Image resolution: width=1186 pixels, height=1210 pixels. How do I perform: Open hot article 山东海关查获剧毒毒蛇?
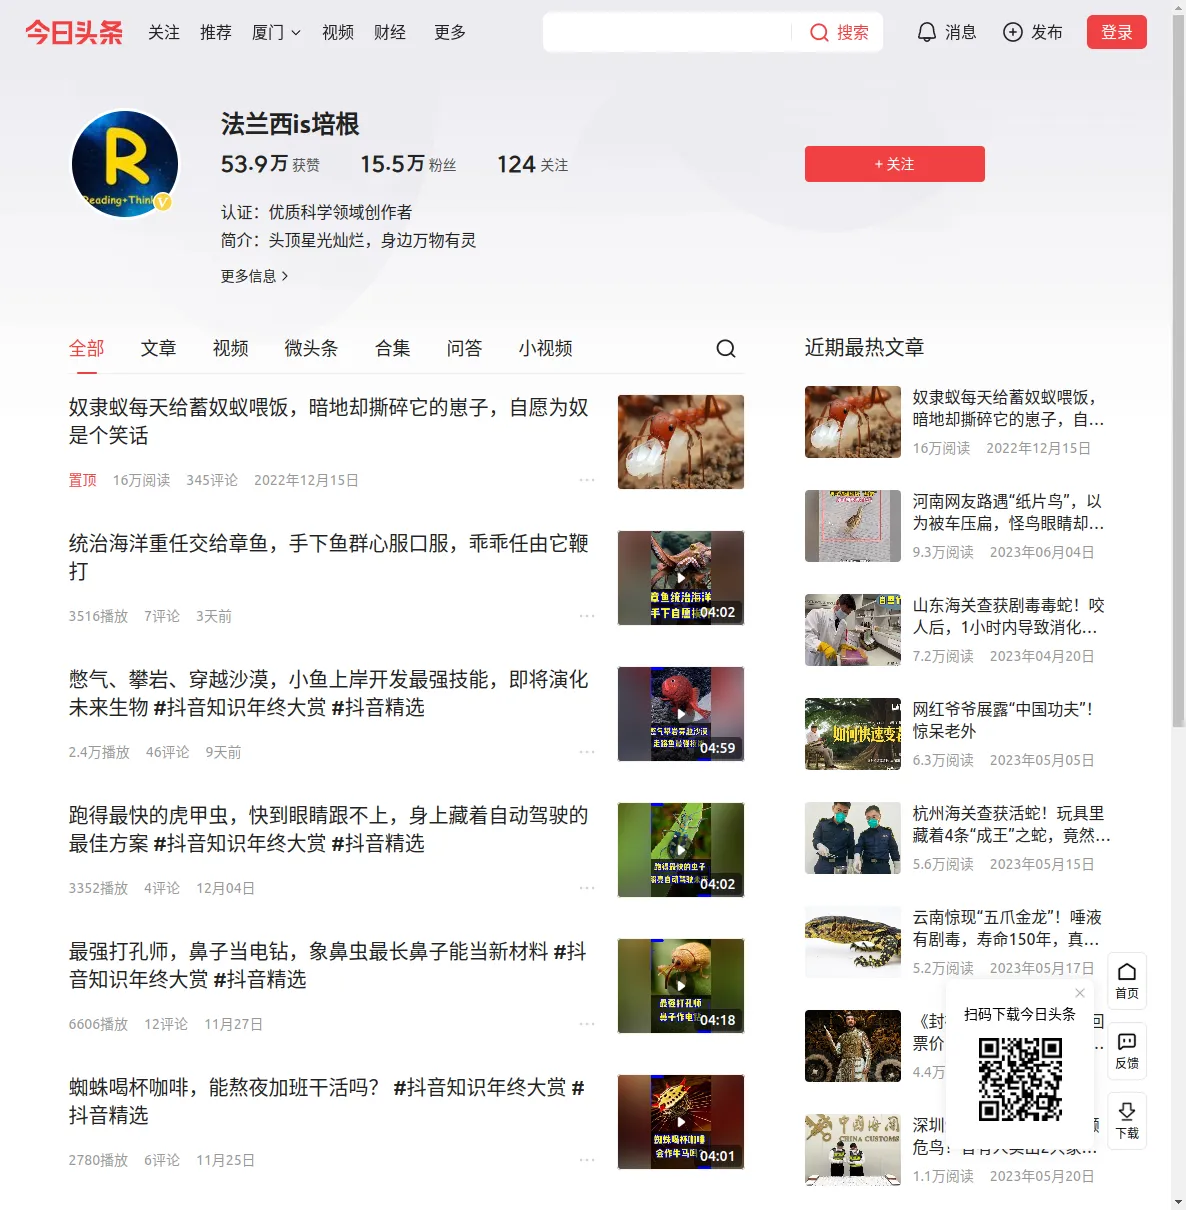pyautogui.click(x=1009, y=616)
